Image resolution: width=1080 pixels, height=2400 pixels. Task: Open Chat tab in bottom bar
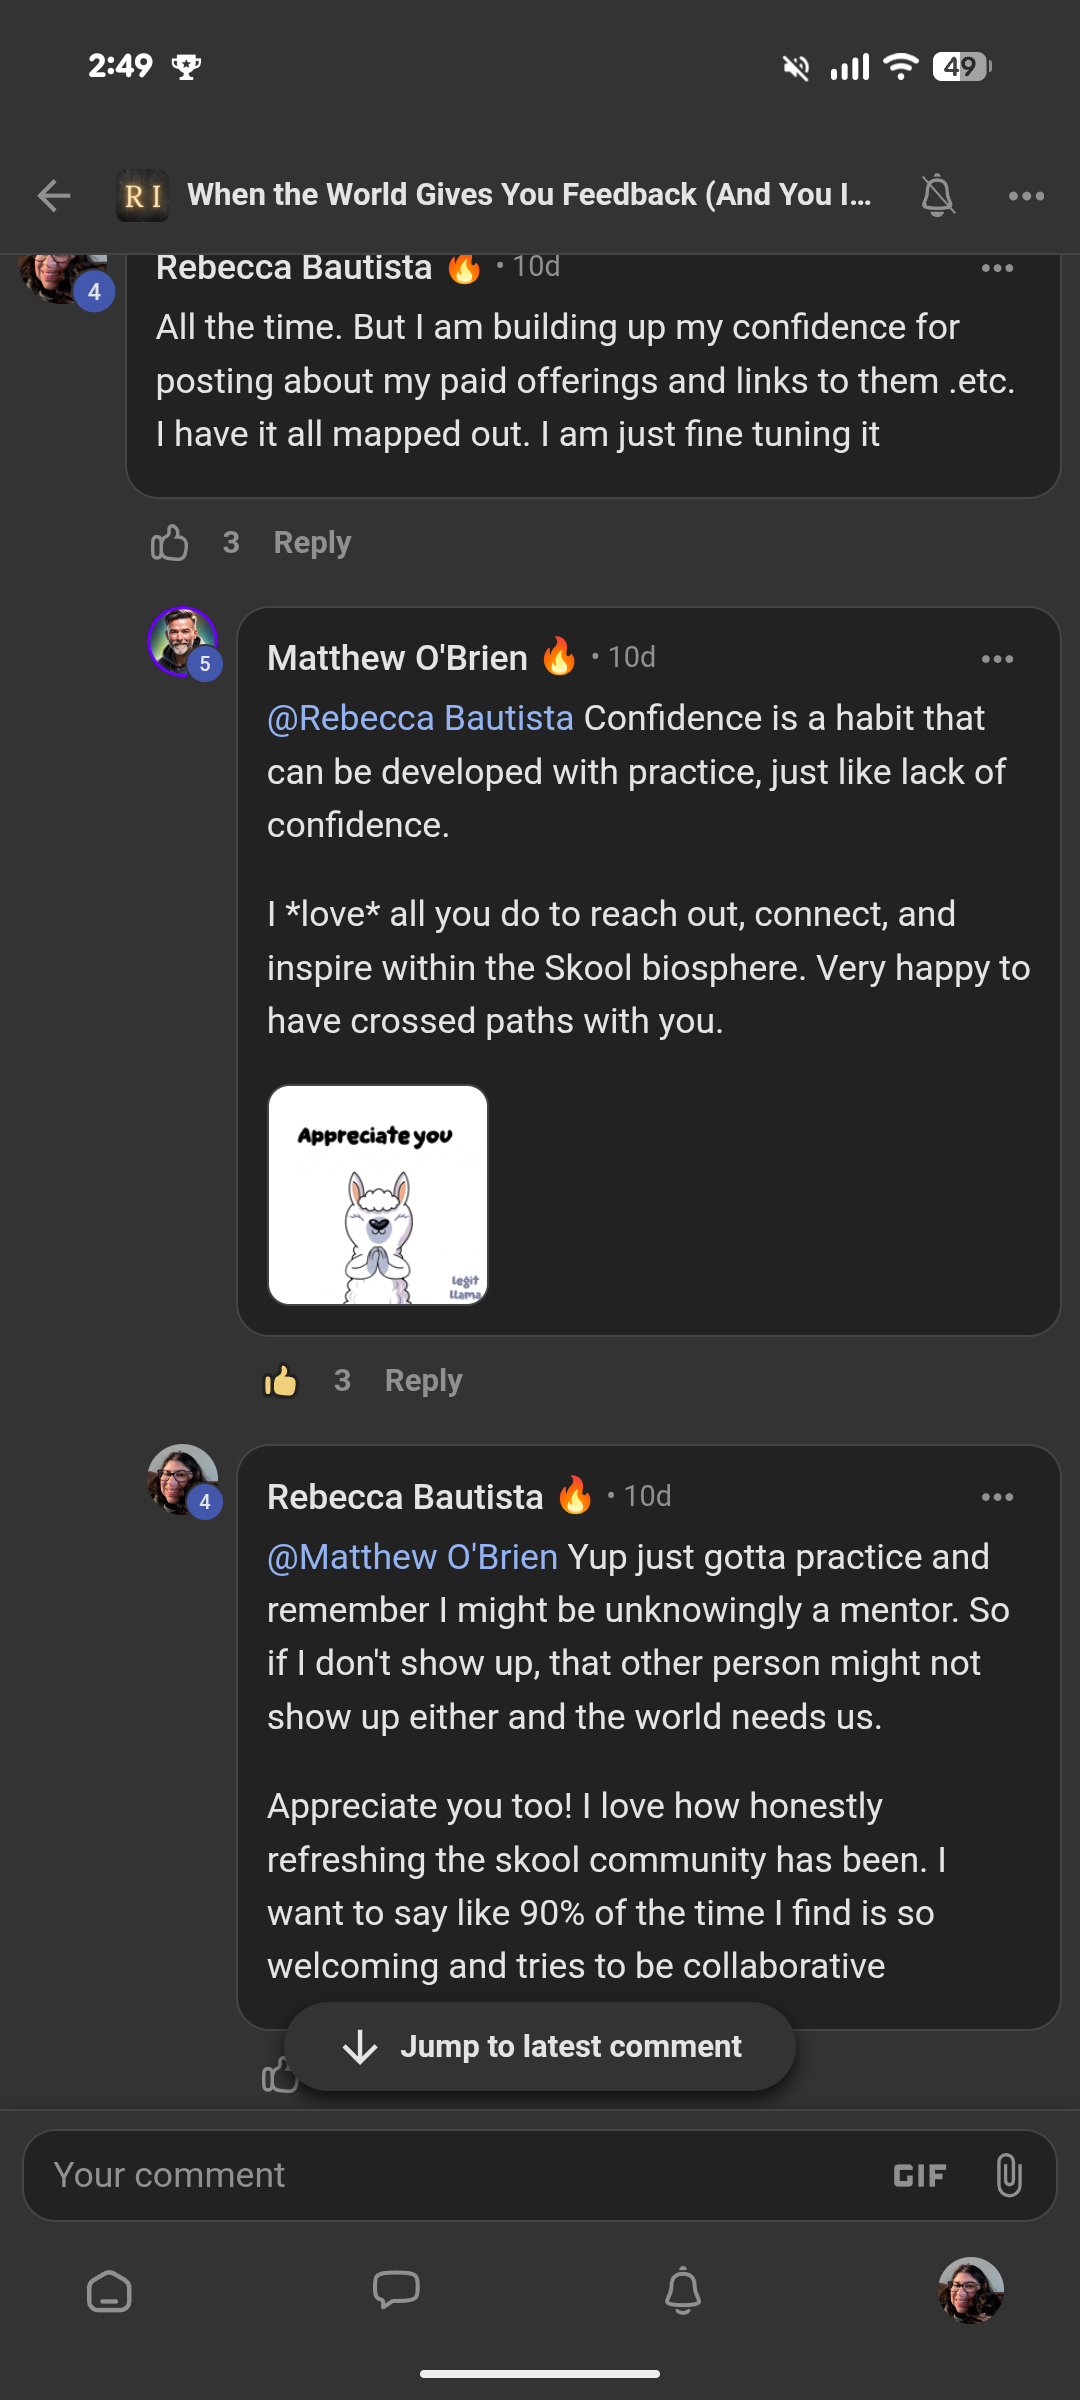pyautogui.click(x=396, y=2291)
